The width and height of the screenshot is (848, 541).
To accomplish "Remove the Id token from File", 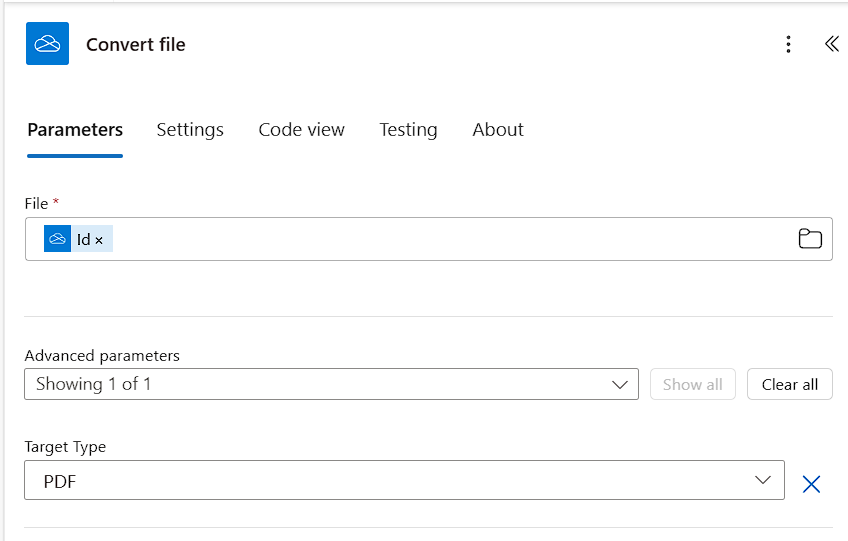I will coord(99,240).
